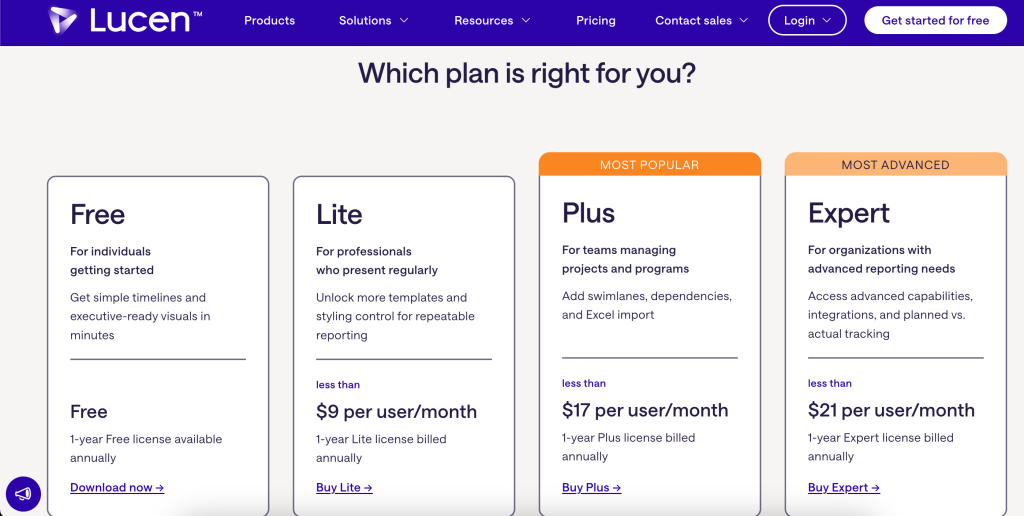Follow the Buy Expert link
The width and height of the screenshot is (1024, 516).
pos(844,487)
